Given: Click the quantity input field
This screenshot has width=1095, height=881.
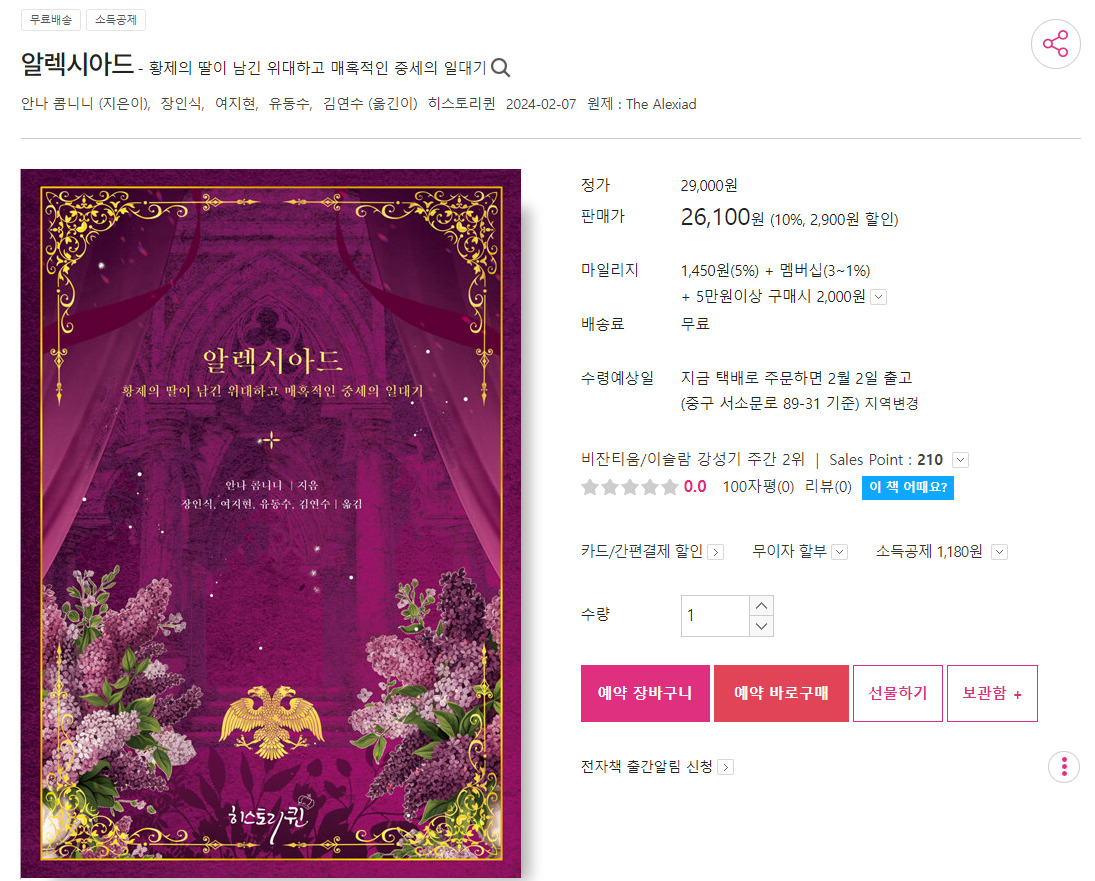Looking at the screenshot, I should pos(715,616).
